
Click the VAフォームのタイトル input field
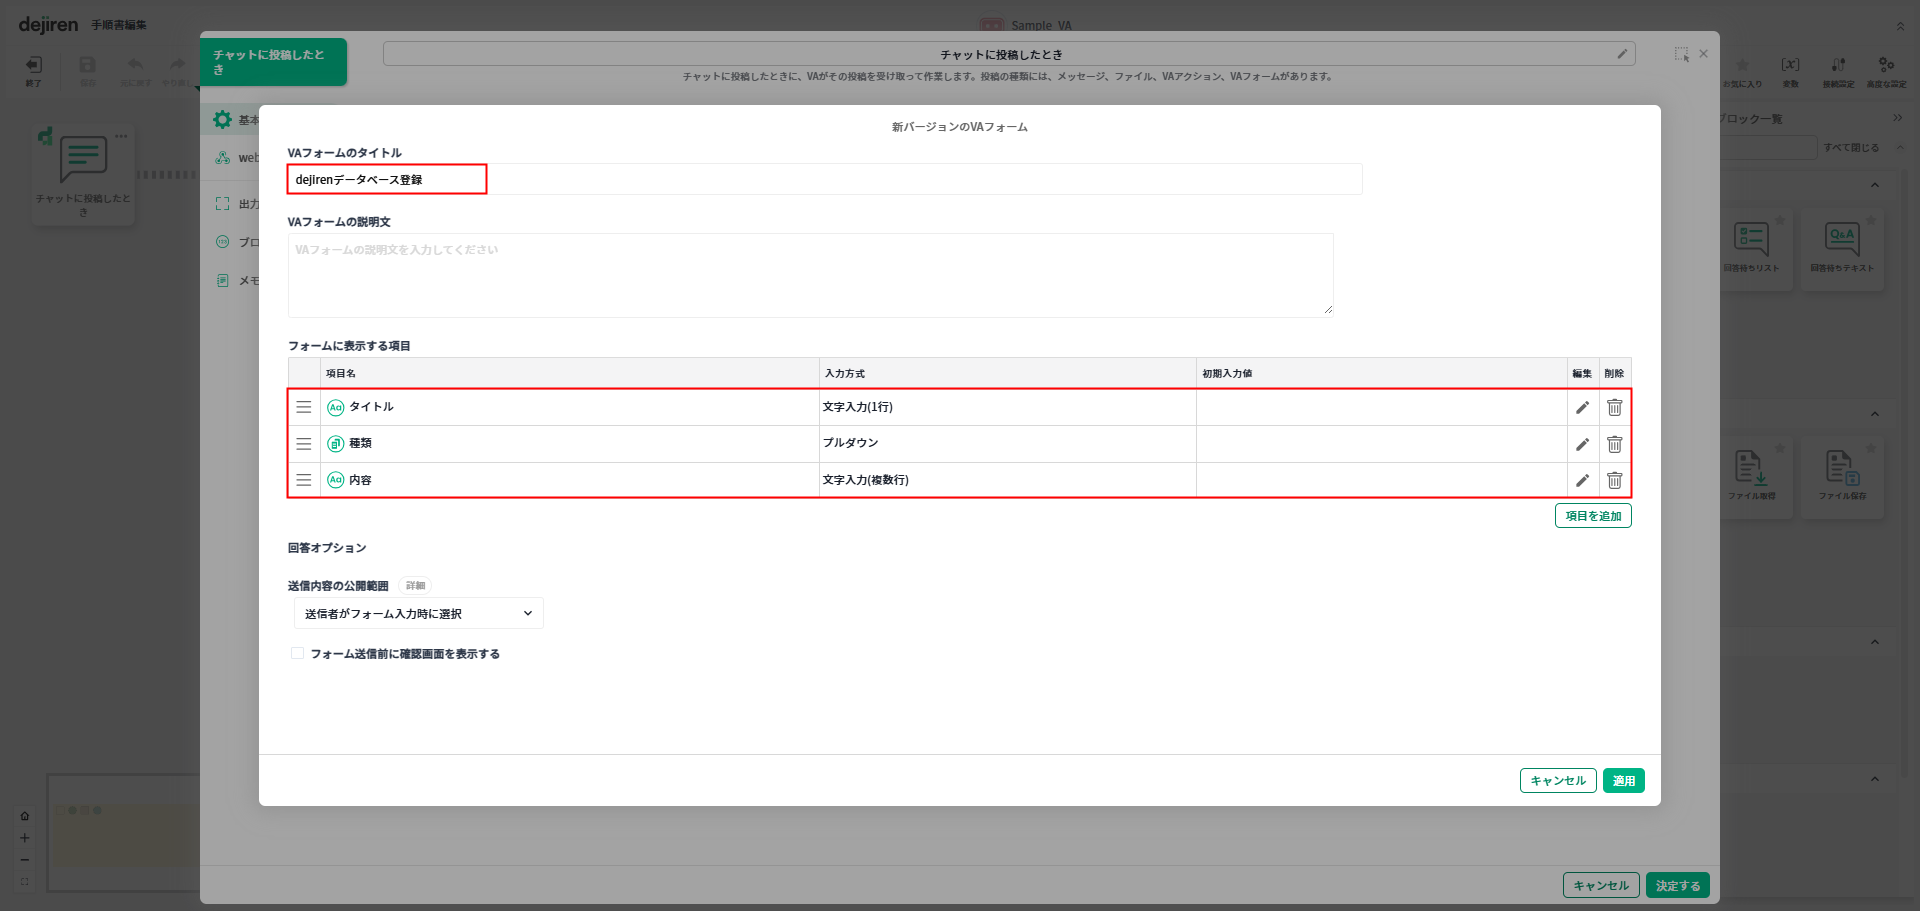tap(824, 179)
